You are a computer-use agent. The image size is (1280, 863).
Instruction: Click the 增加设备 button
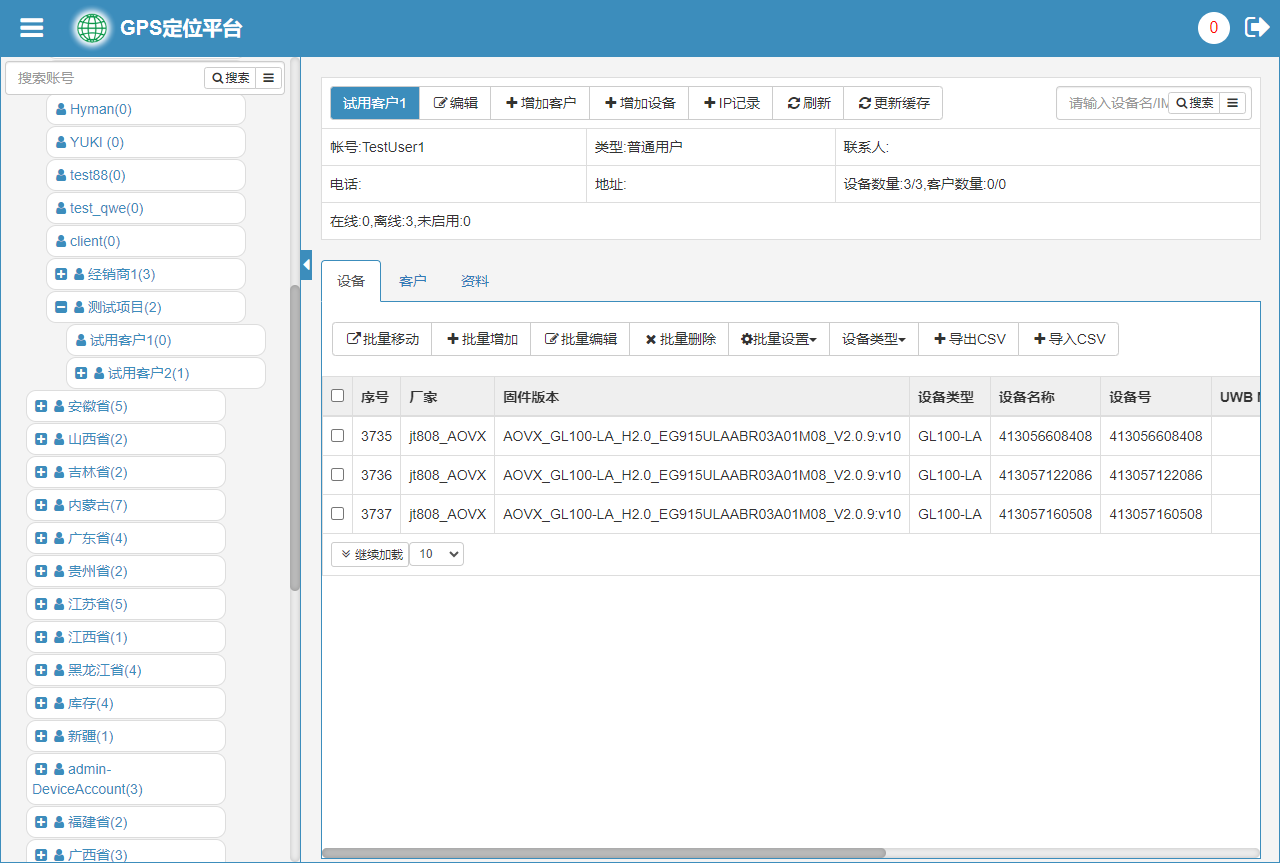tap(639, 103)
